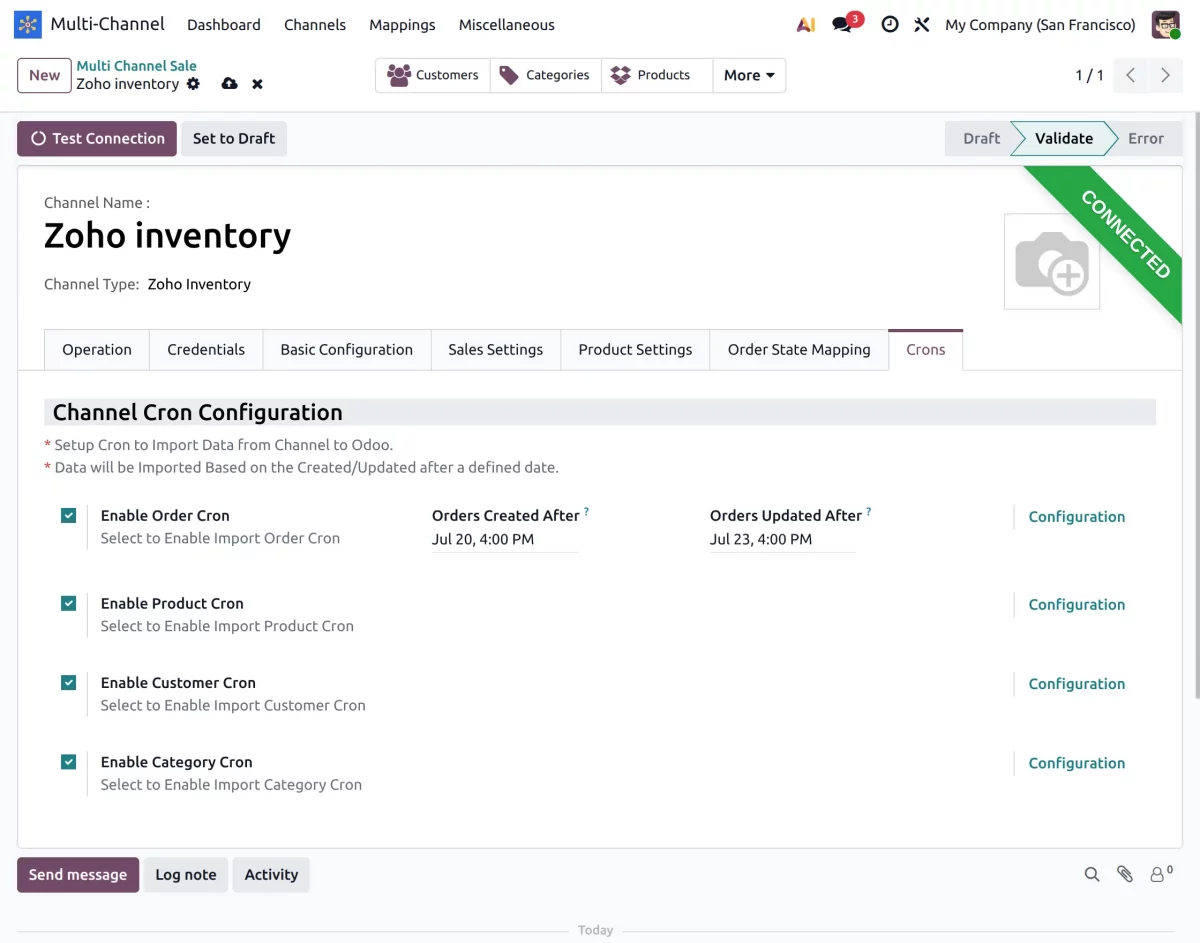The width and height of the screenshot is (1200, 943).
Task: Search the chatter messages magnifier icon
Action: pos(1092,875)
